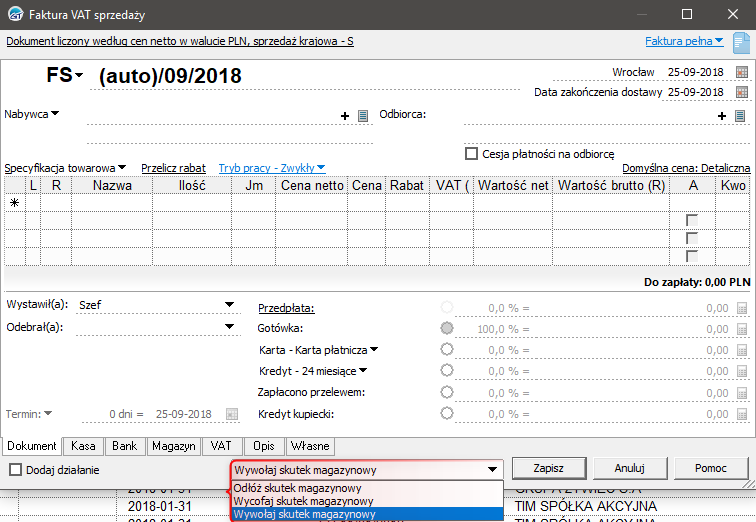This screenshot has height=522, width=756.
Task: Add a new Odbiorca with plus icon
Action: click(722, 116)
